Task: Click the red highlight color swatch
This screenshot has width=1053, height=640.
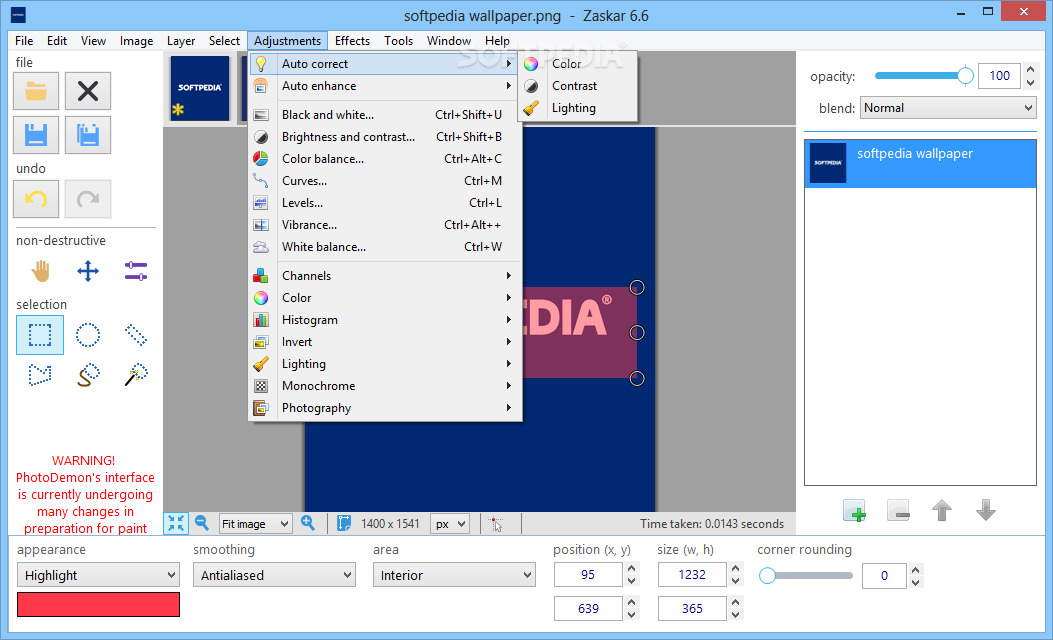Action: 98,604
